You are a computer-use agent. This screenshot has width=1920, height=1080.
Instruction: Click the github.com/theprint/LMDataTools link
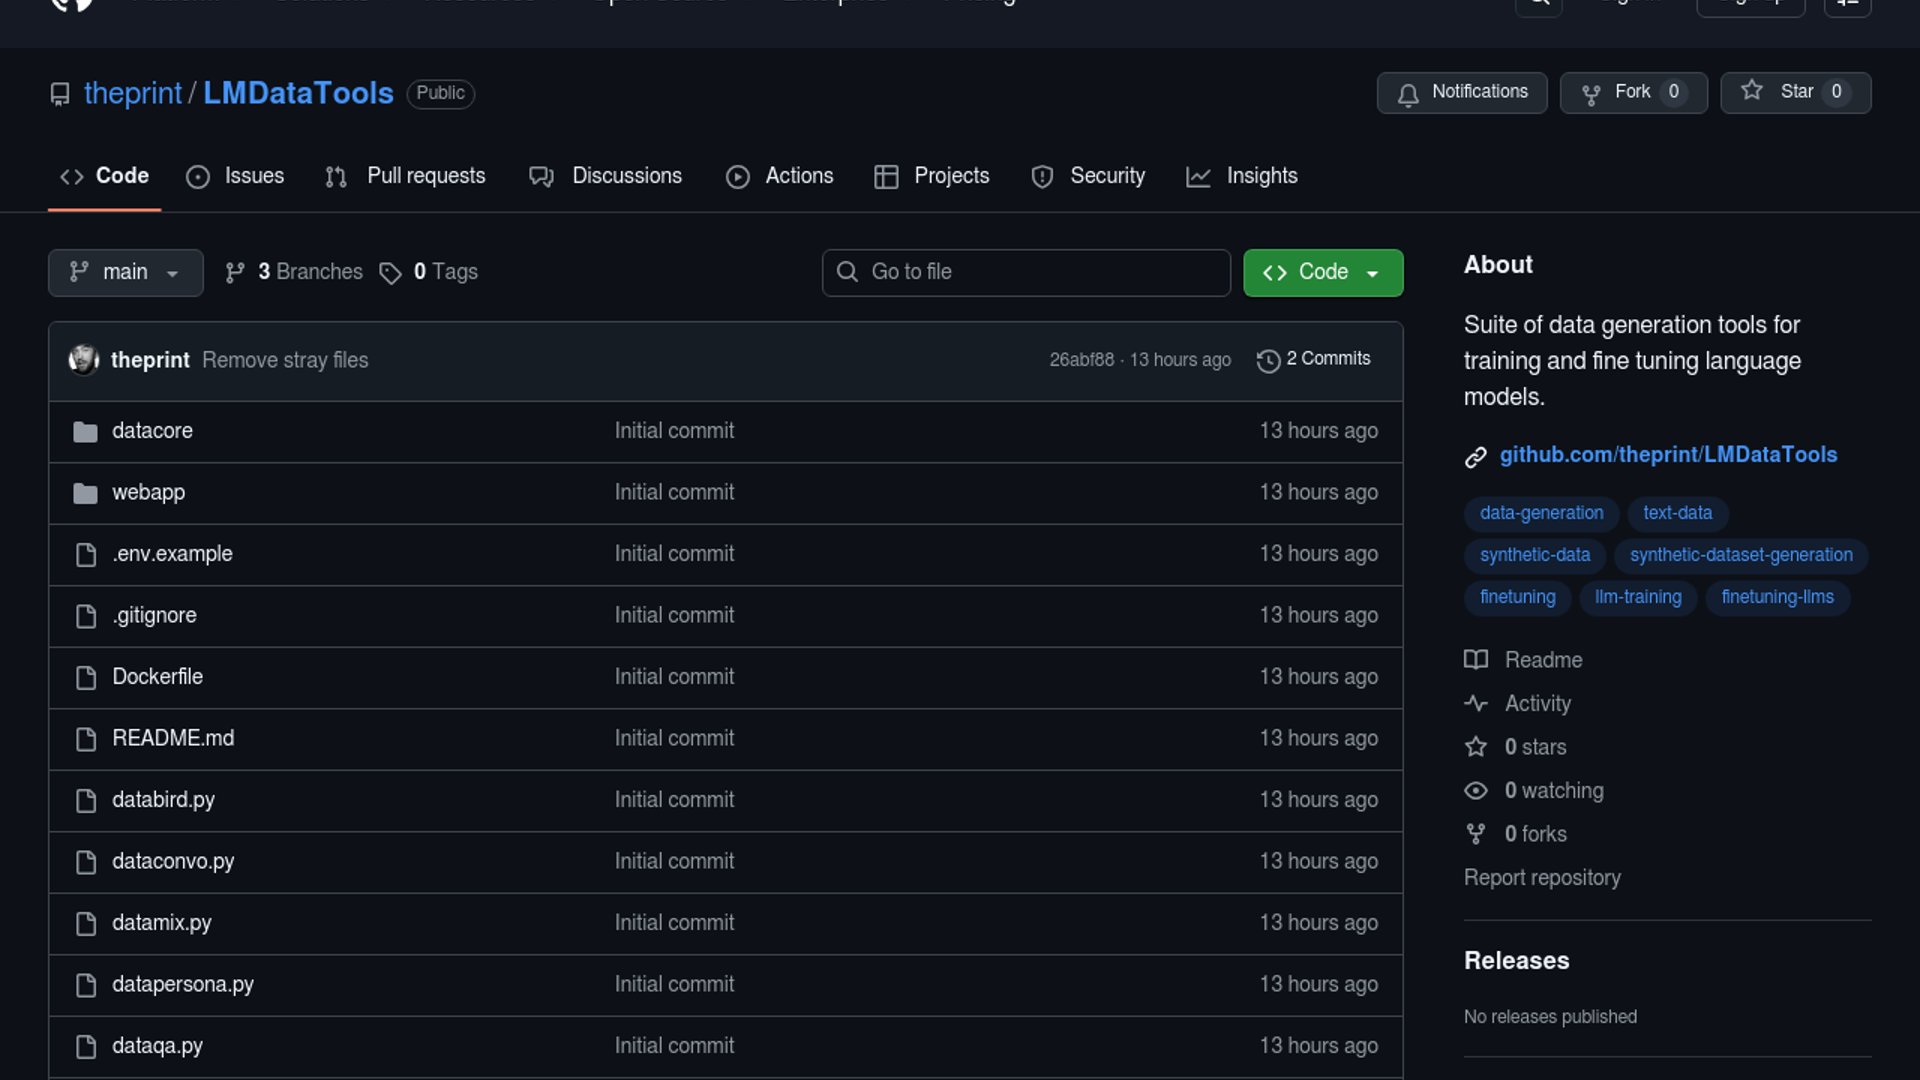point(1667,455)
